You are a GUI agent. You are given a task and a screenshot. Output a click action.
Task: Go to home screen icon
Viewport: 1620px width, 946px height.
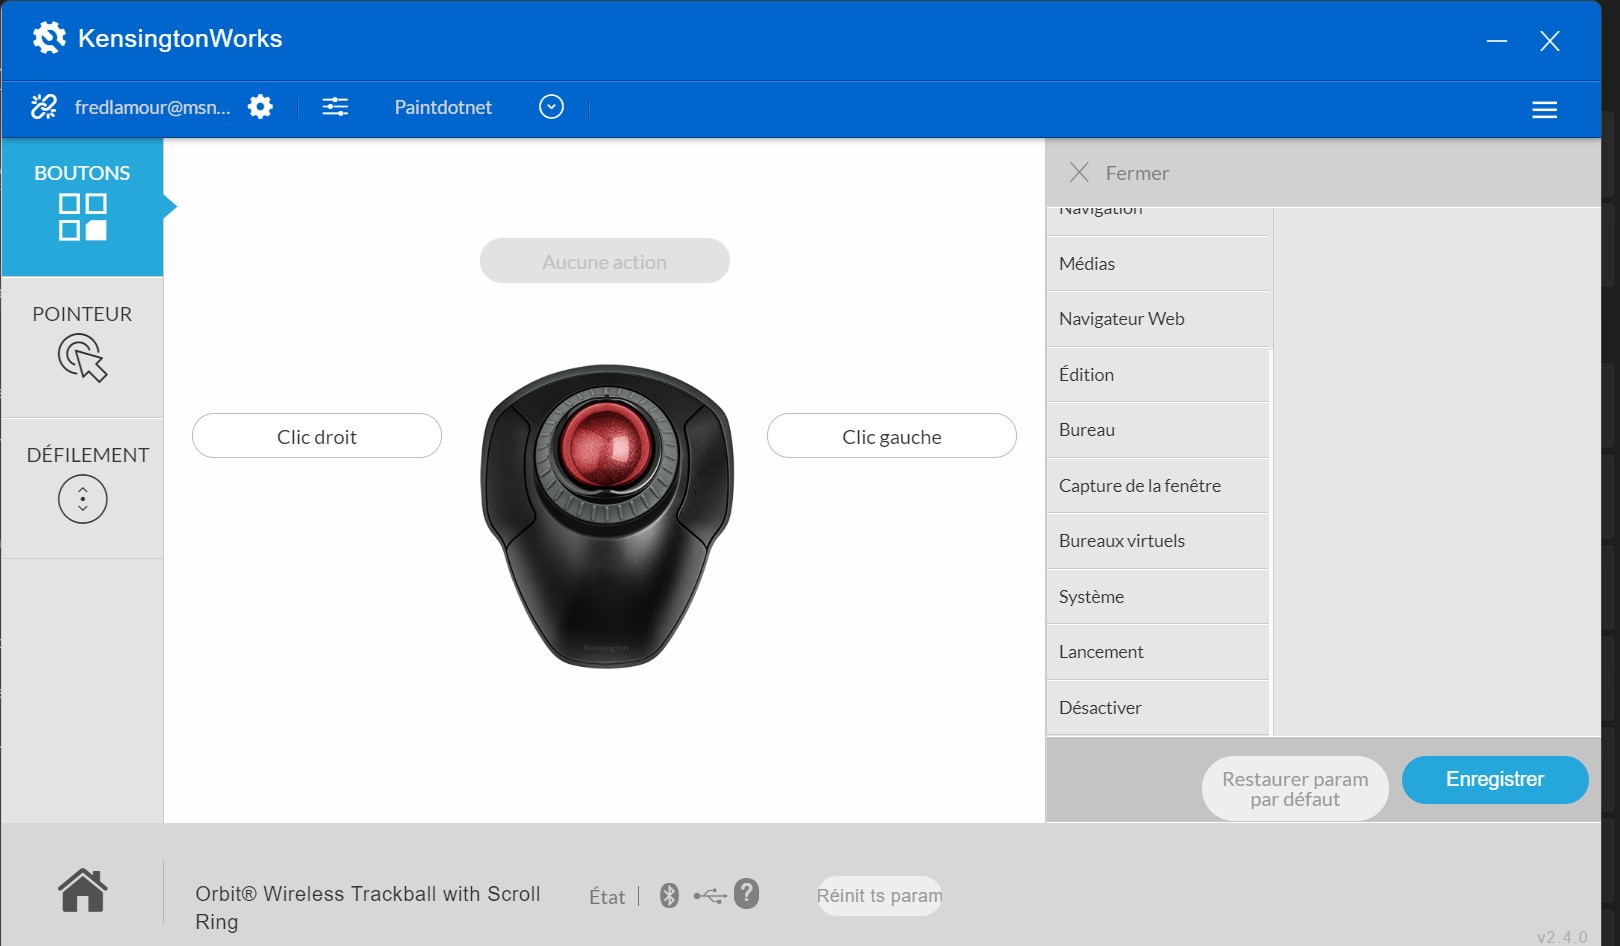tap(83, 890)
